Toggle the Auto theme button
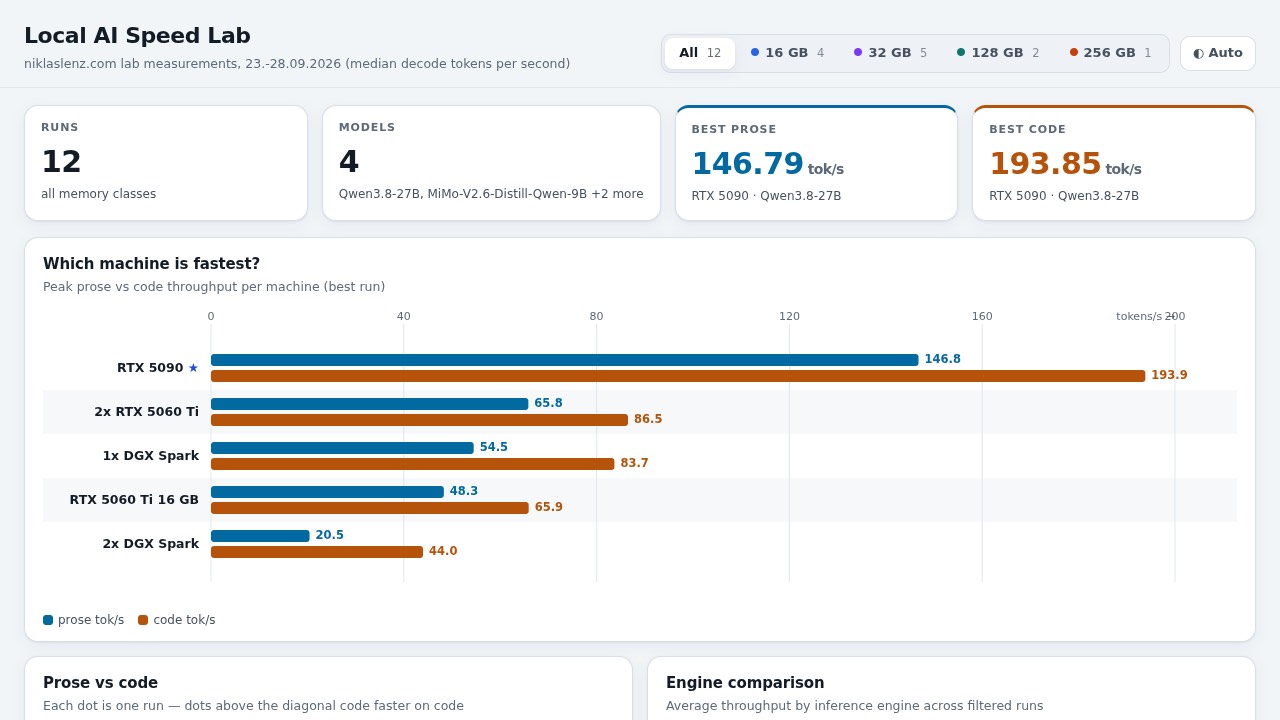1280x720 pixels. coord(1218,53)
